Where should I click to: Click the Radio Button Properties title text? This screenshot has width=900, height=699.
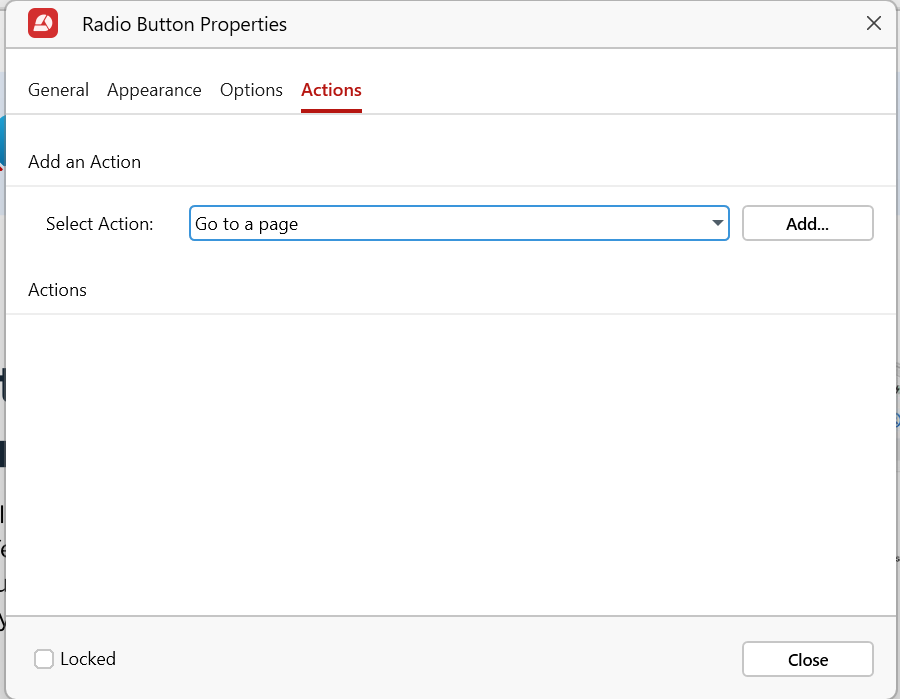tap(184, 24)
